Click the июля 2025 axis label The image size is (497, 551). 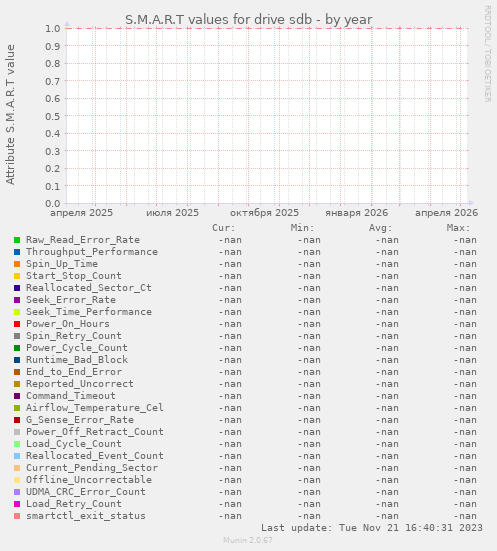(173, 213)
